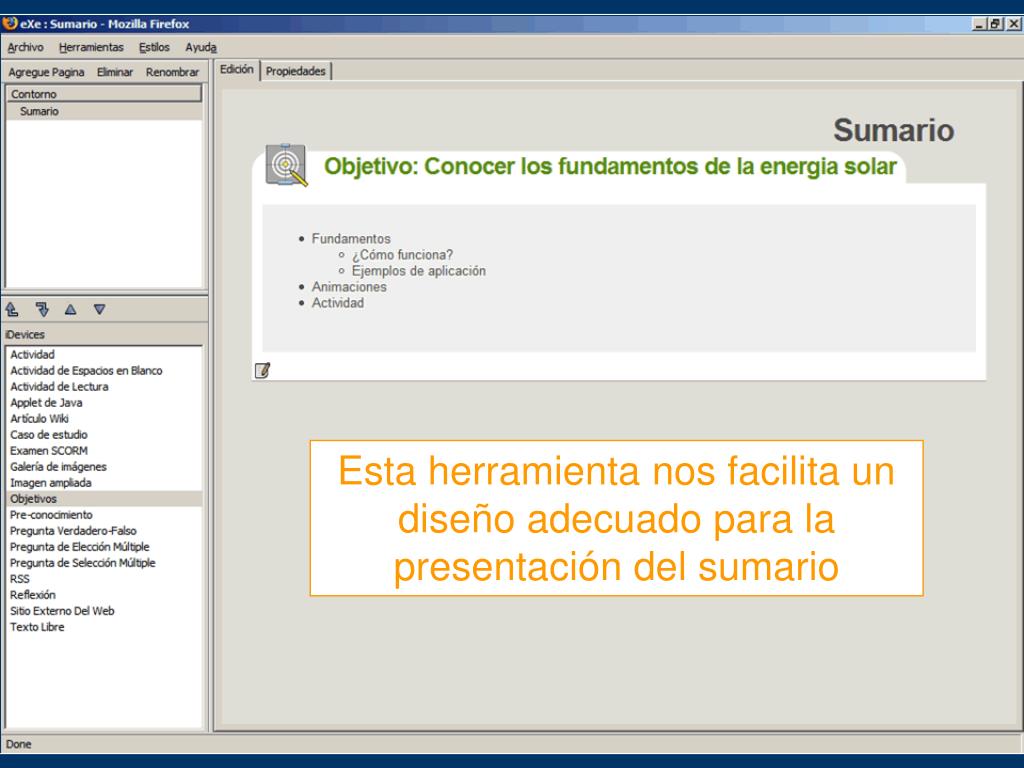This screenshot has width=1024, height=768.
Task: Restore the Firefox window size
Action: point(996,24)
